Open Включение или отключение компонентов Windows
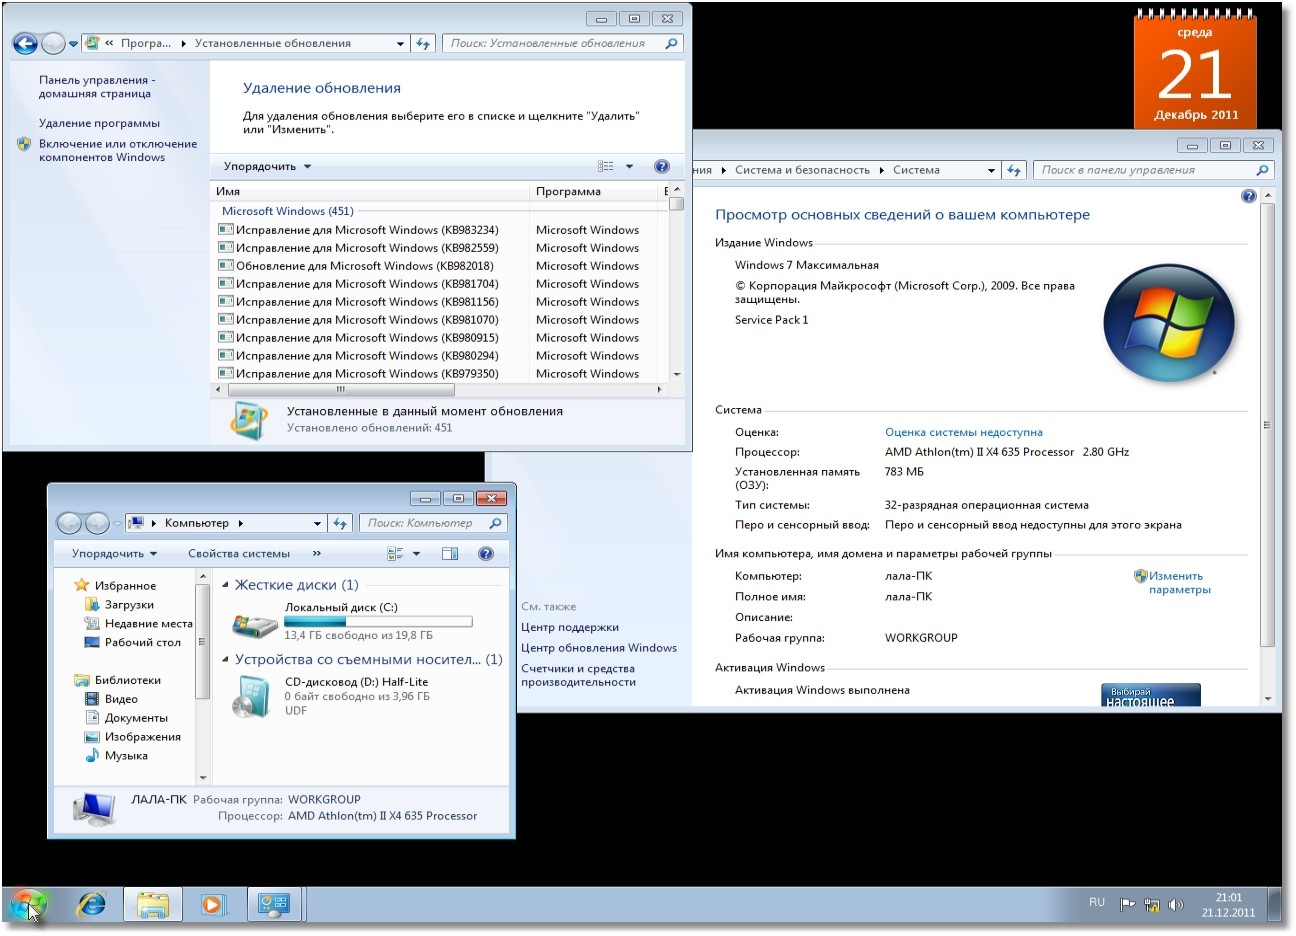The height and width of the screenshot is (936, 1296). coord(118,150)
